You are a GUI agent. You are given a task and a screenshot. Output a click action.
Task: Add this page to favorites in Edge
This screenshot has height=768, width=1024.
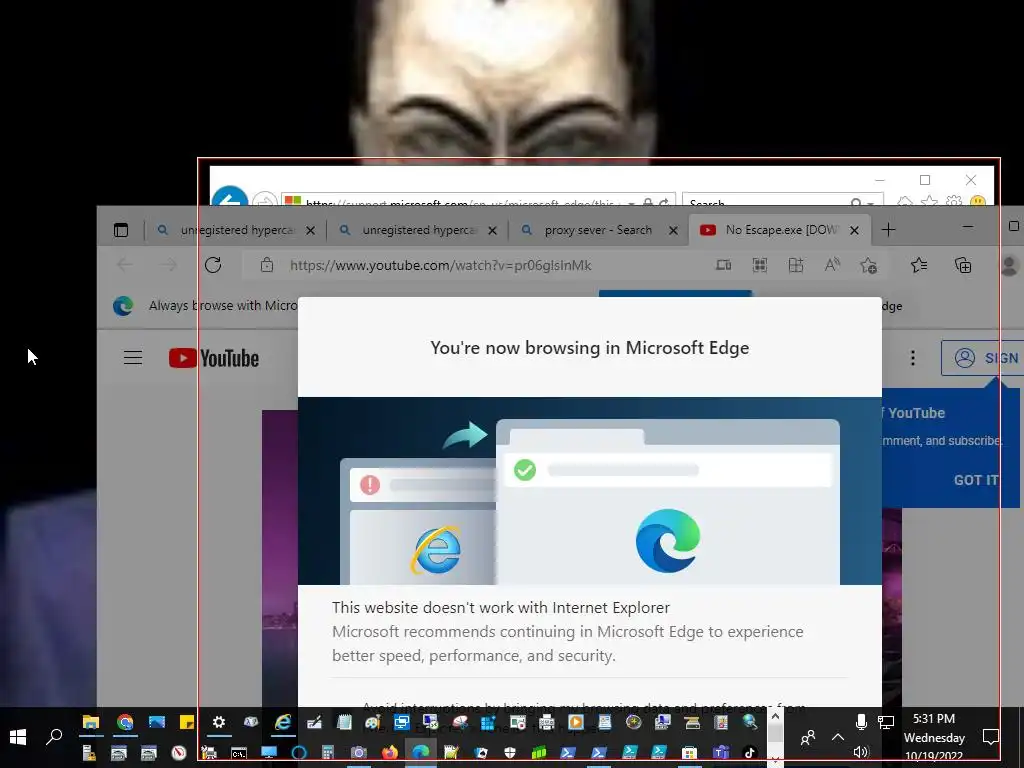tap(868, 265)
